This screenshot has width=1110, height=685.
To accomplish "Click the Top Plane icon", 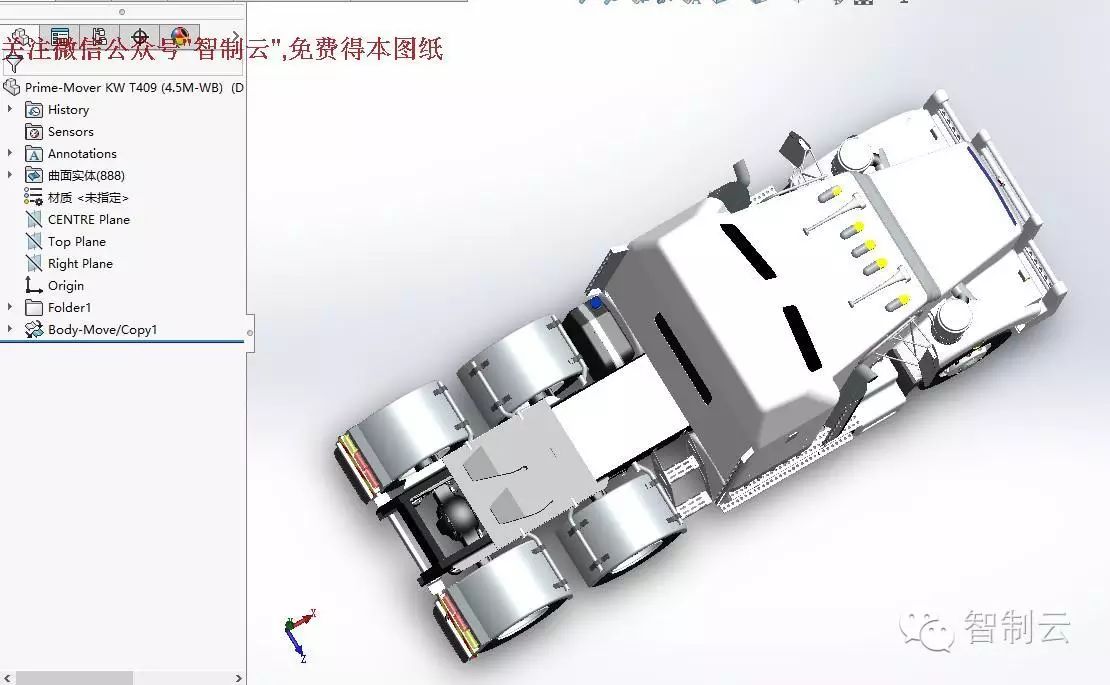I will (33, 241).
